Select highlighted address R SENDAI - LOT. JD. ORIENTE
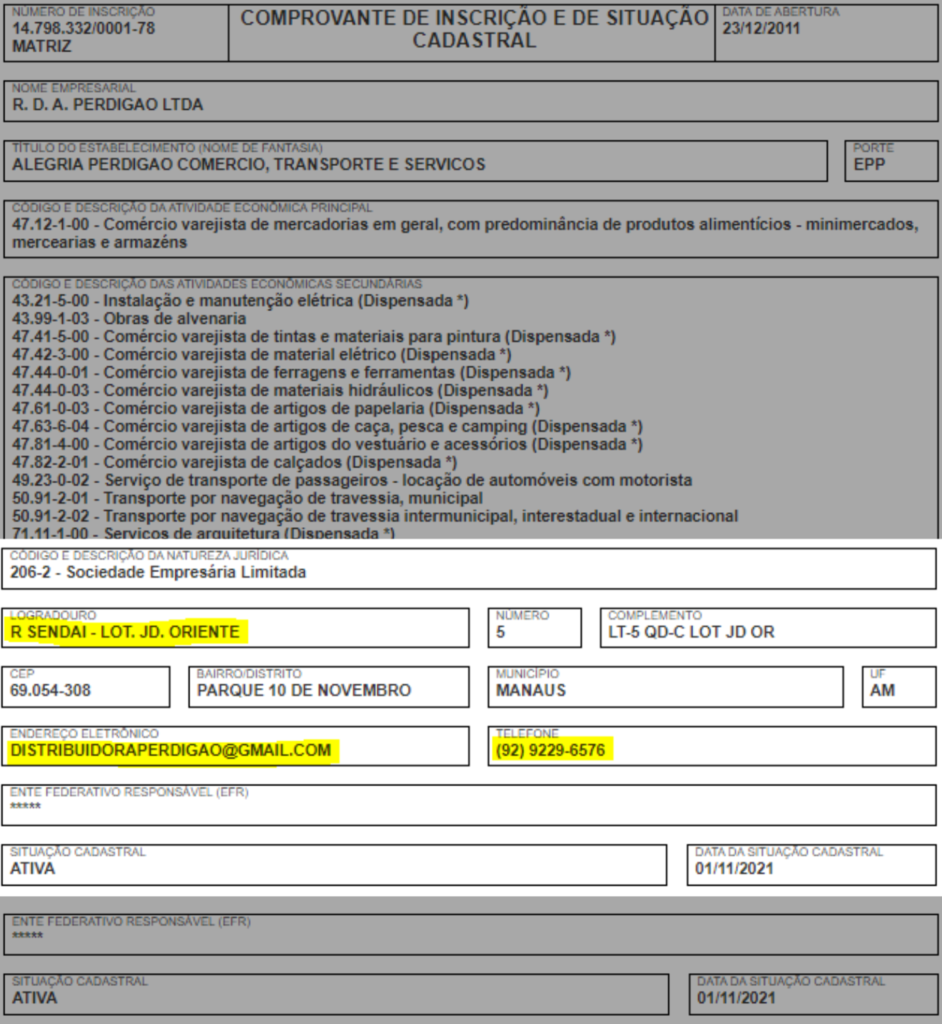The image size is (942, 1024). [x=125, y=632]
